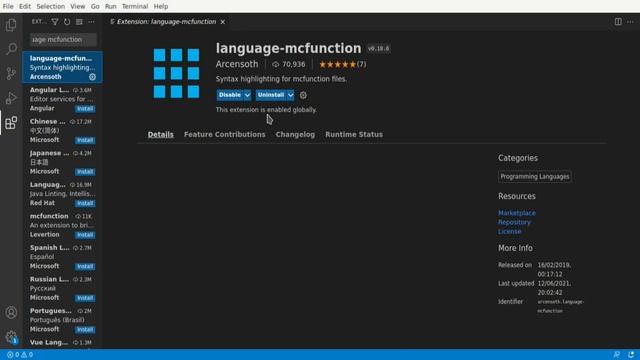Screen dimensions: 640x360
Task: Open the feedback icon in status bar
Action: click(x=617, y=355)
